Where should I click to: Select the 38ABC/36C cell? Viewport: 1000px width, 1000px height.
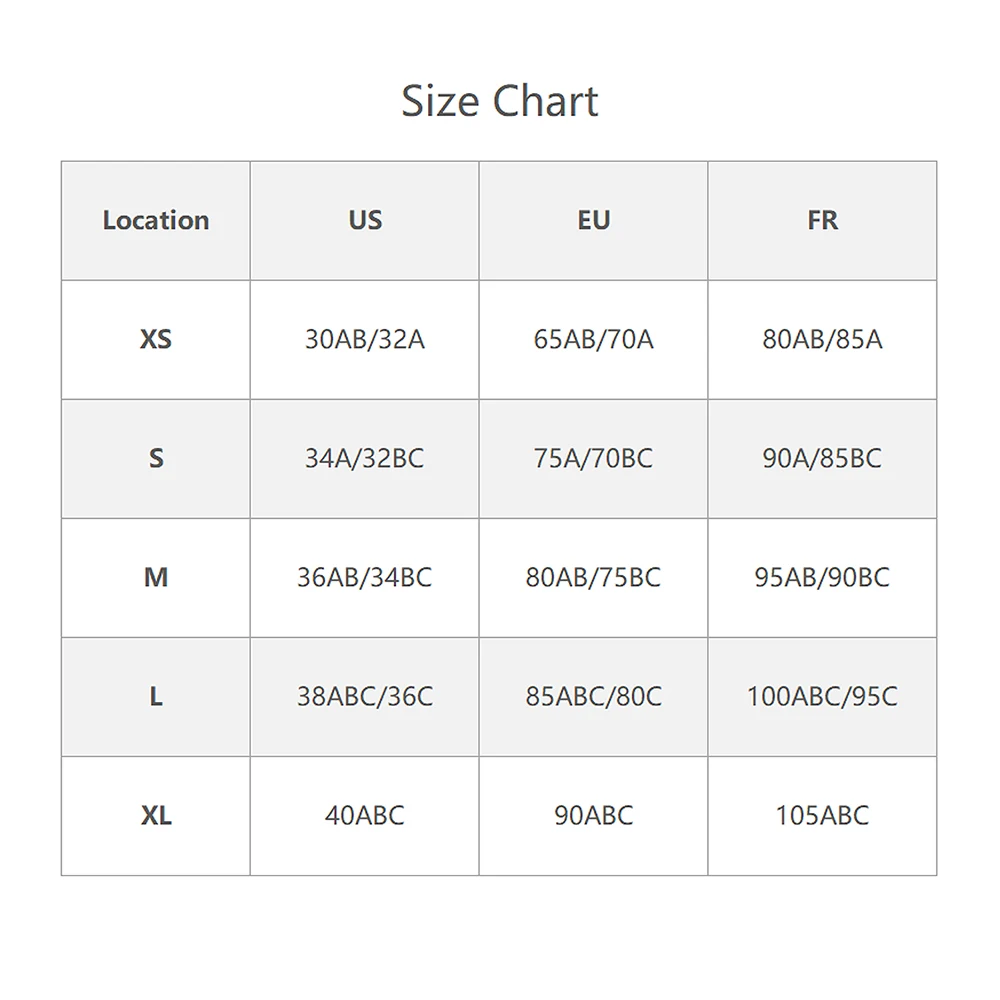(x=365, y=696)
